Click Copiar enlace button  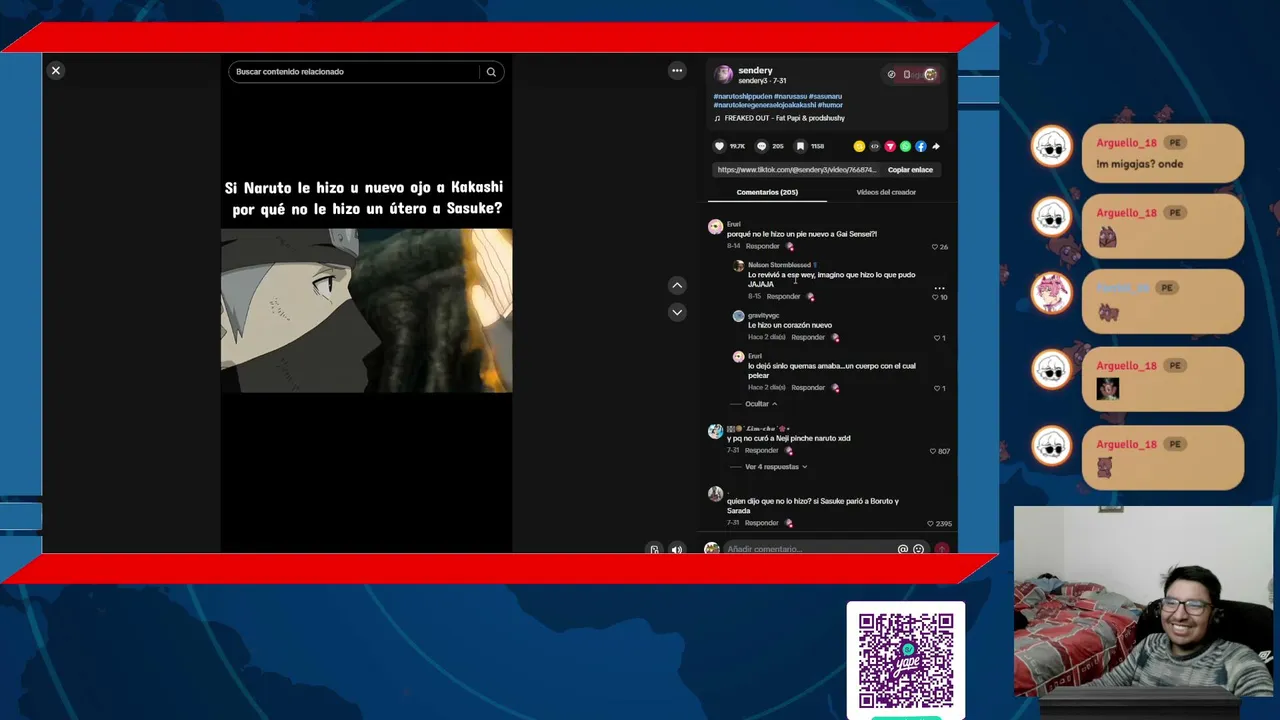tap(910, 170)
